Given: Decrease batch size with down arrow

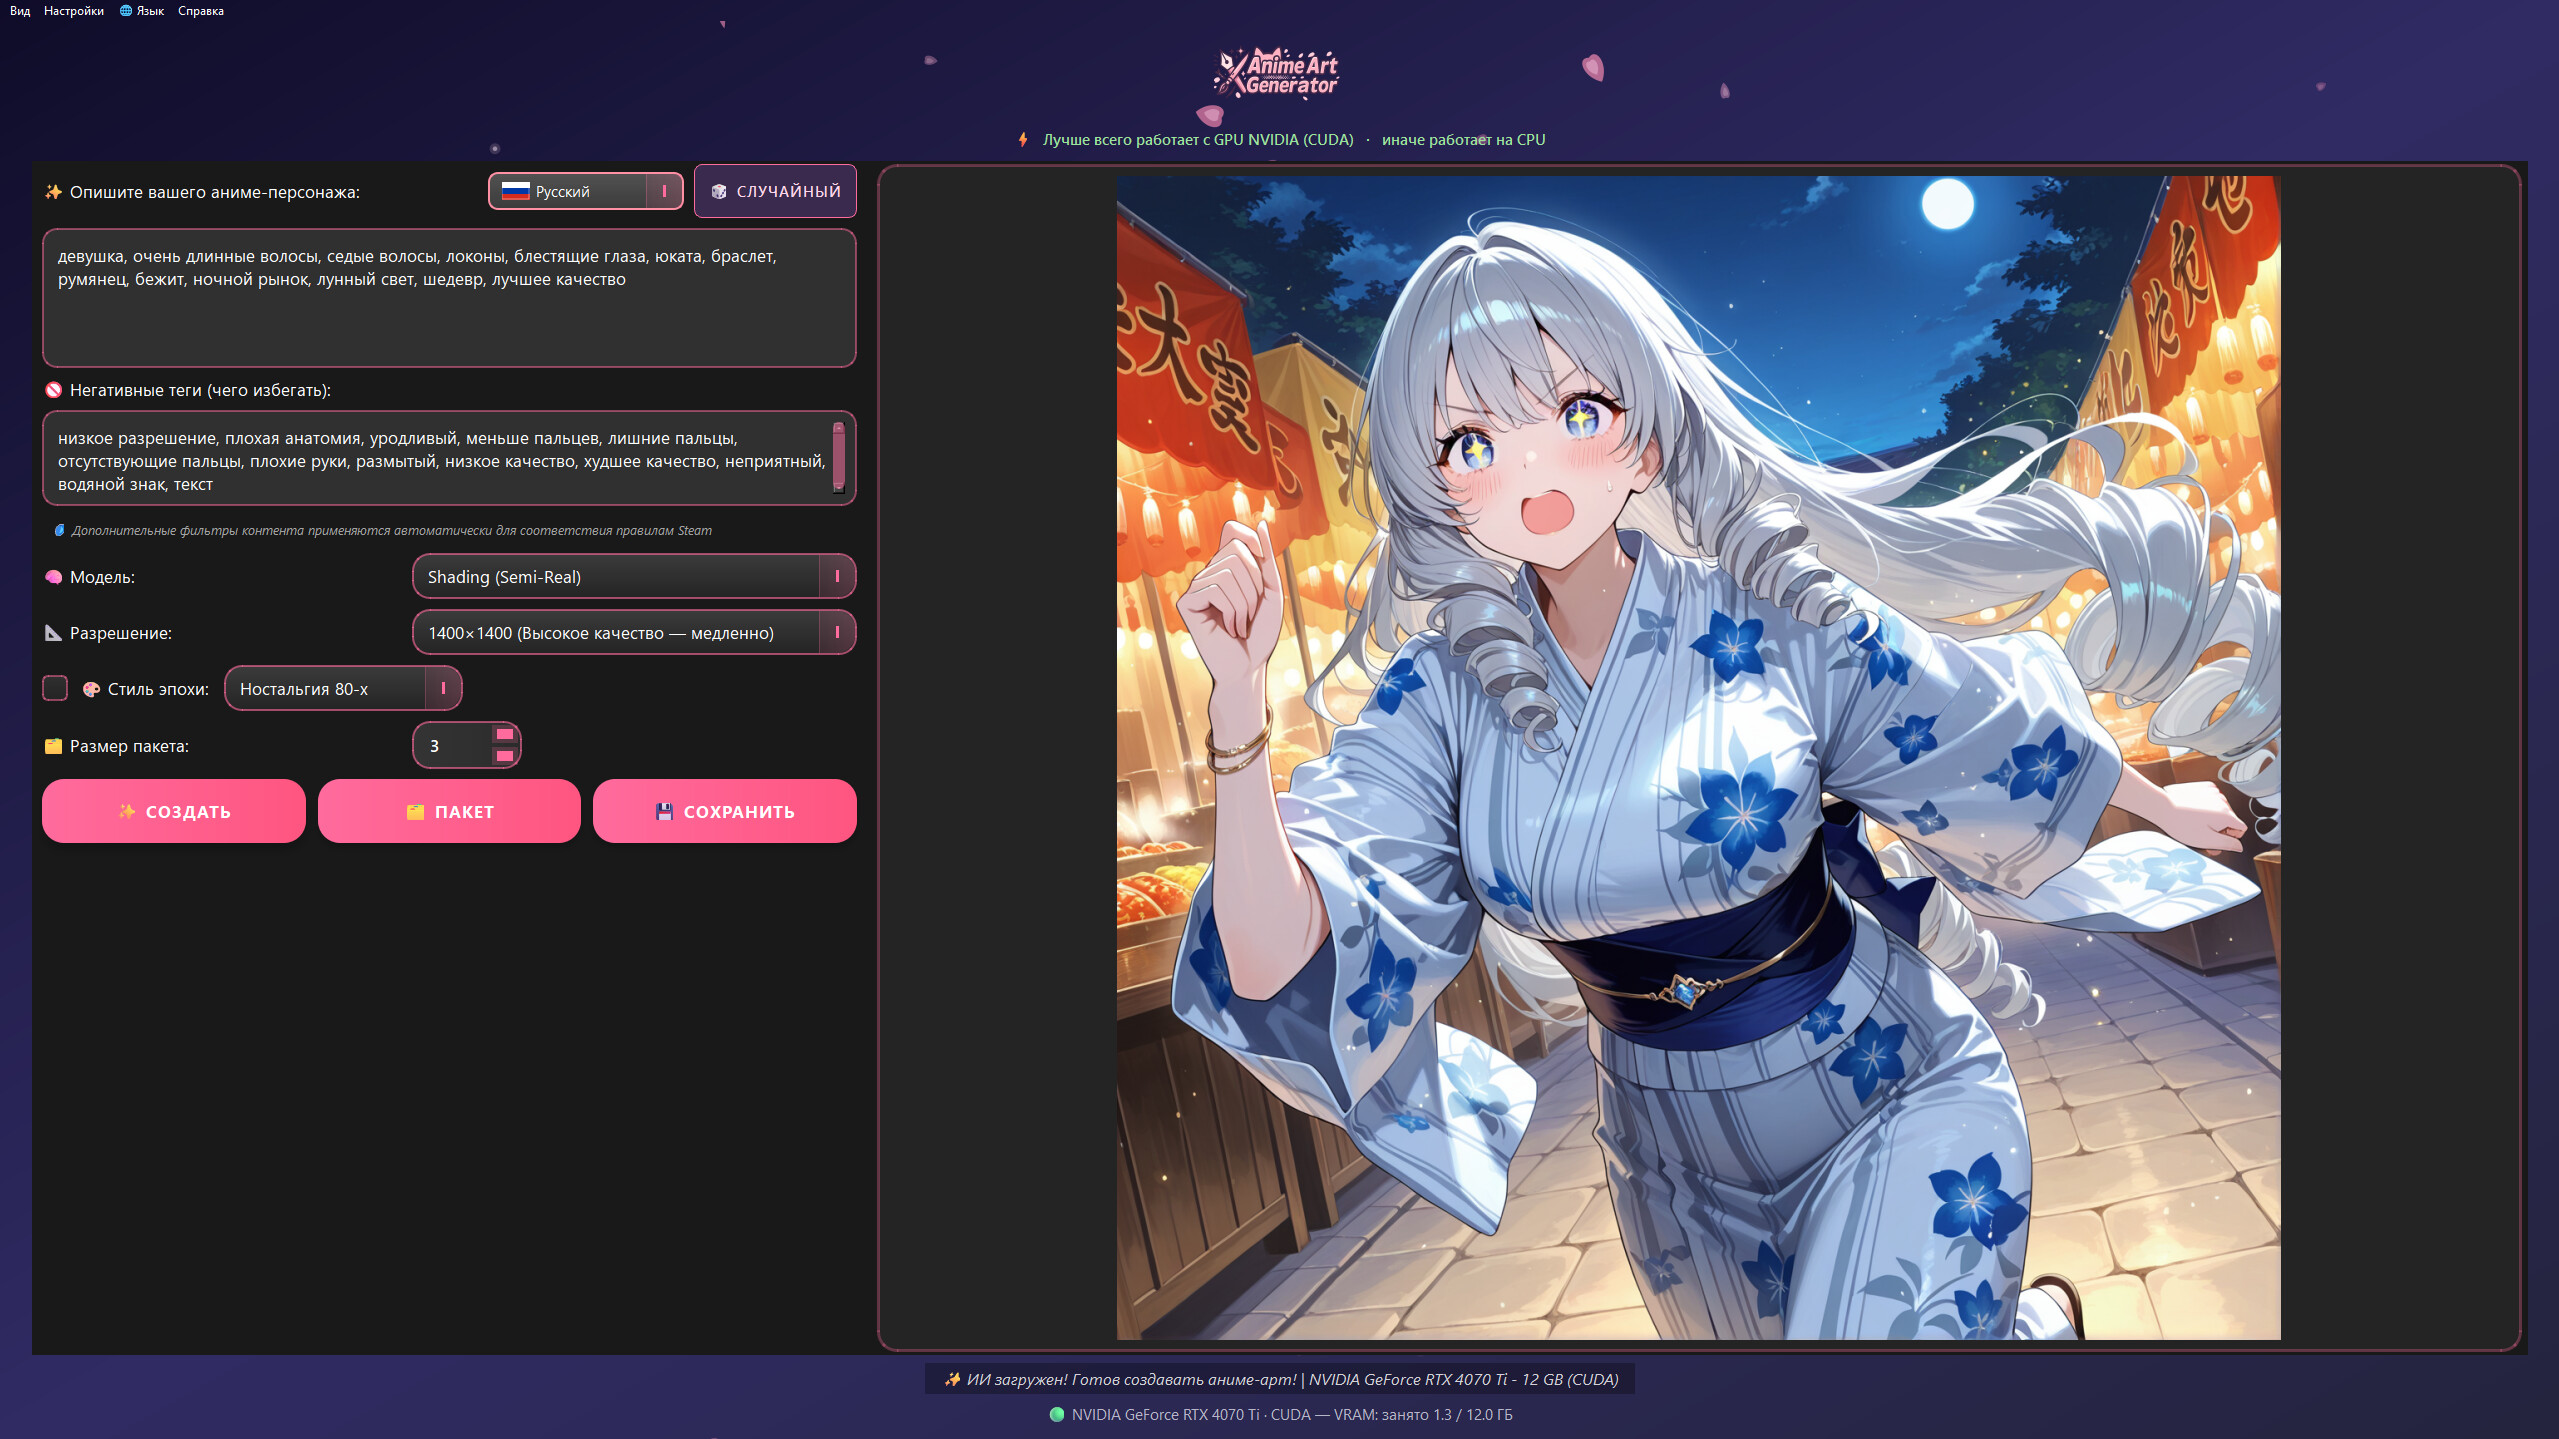Looking at the screenshot, I should [x=505, y=756].
